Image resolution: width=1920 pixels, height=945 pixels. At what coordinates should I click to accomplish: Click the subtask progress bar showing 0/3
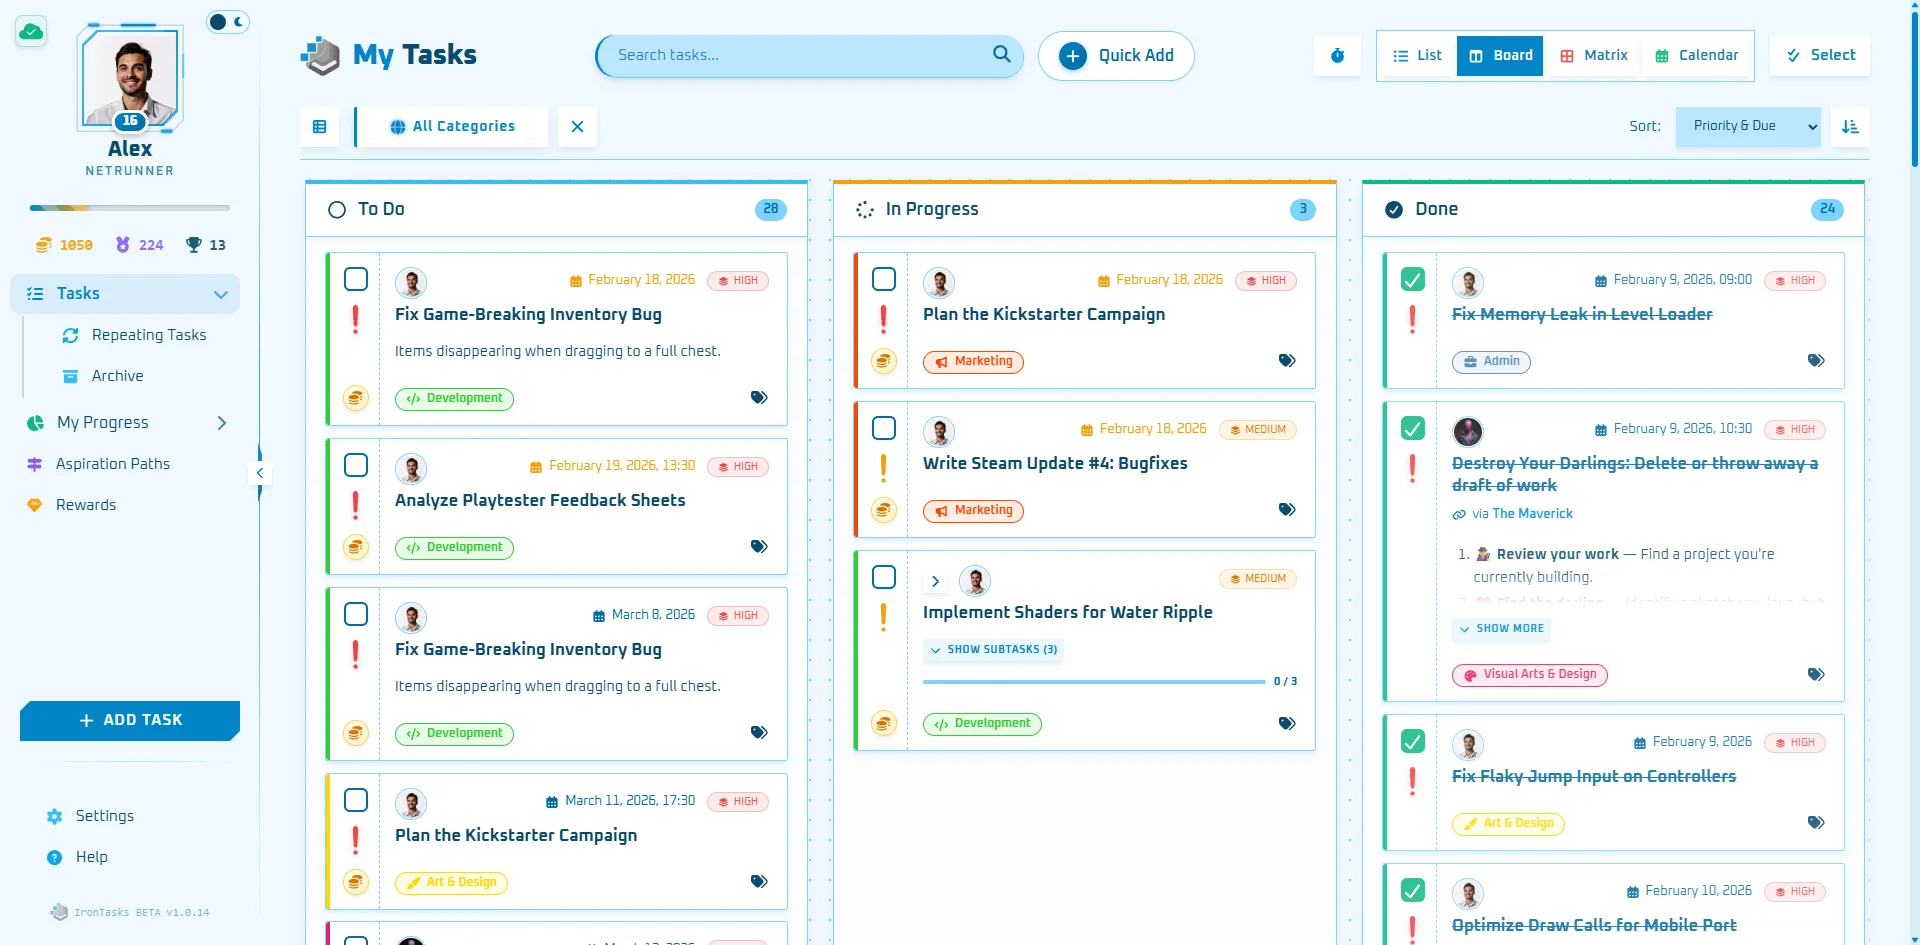tap(1094, 682)
